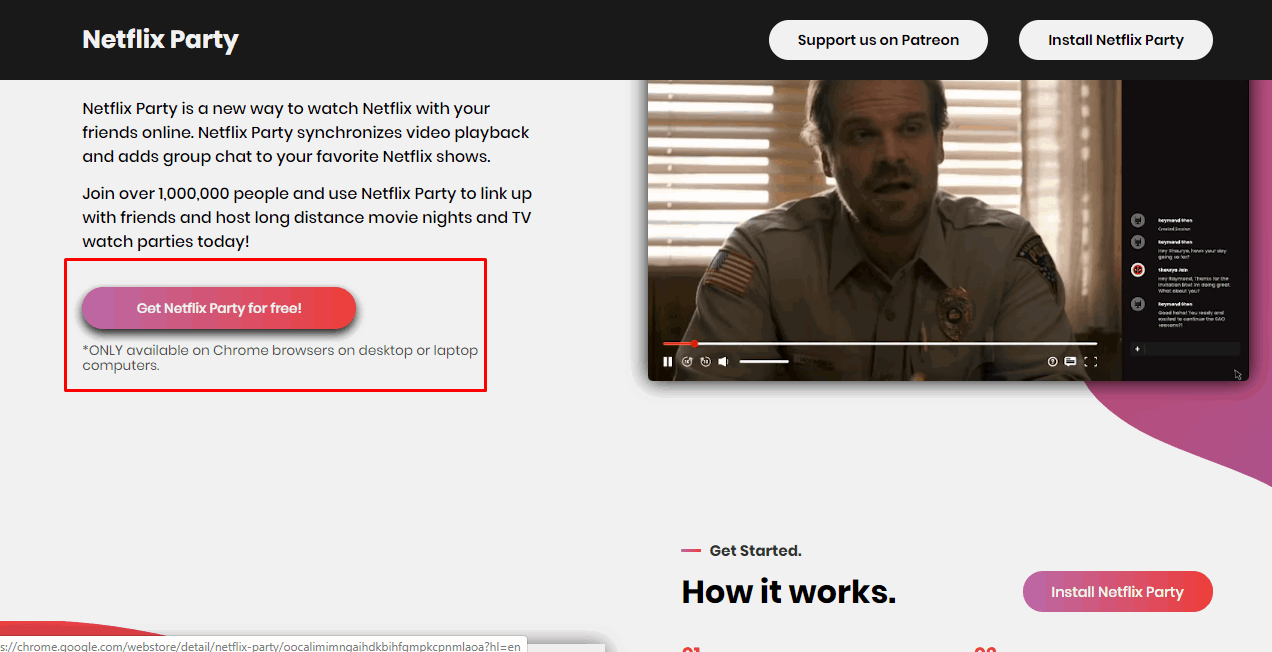Click the player volume slider
The width and height of the screenshot is (1272, 652).
764,362
